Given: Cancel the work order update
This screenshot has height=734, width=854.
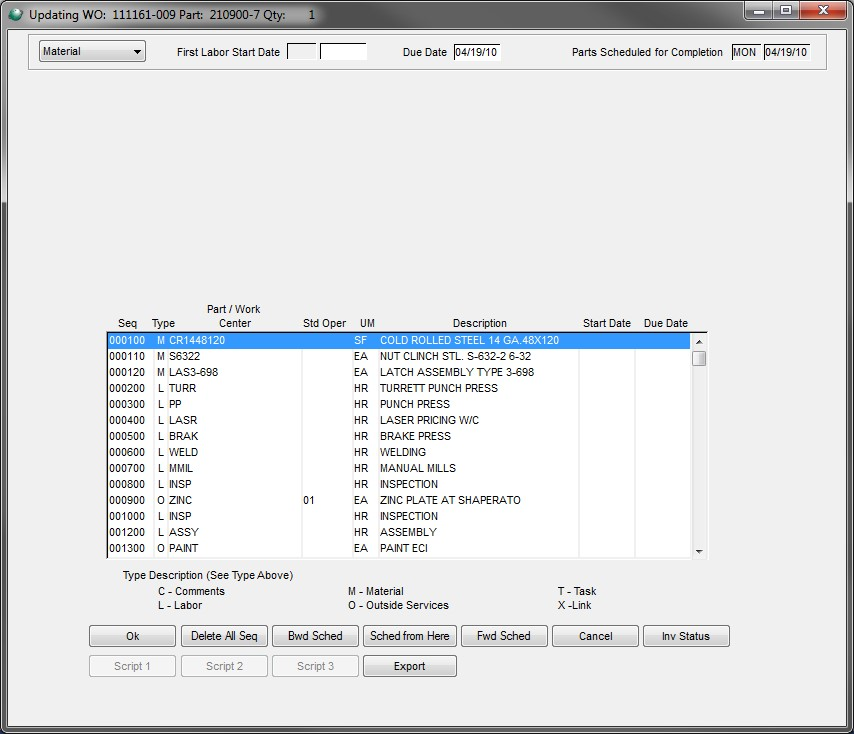Looking at the screenshot, I should click(595, 636).
